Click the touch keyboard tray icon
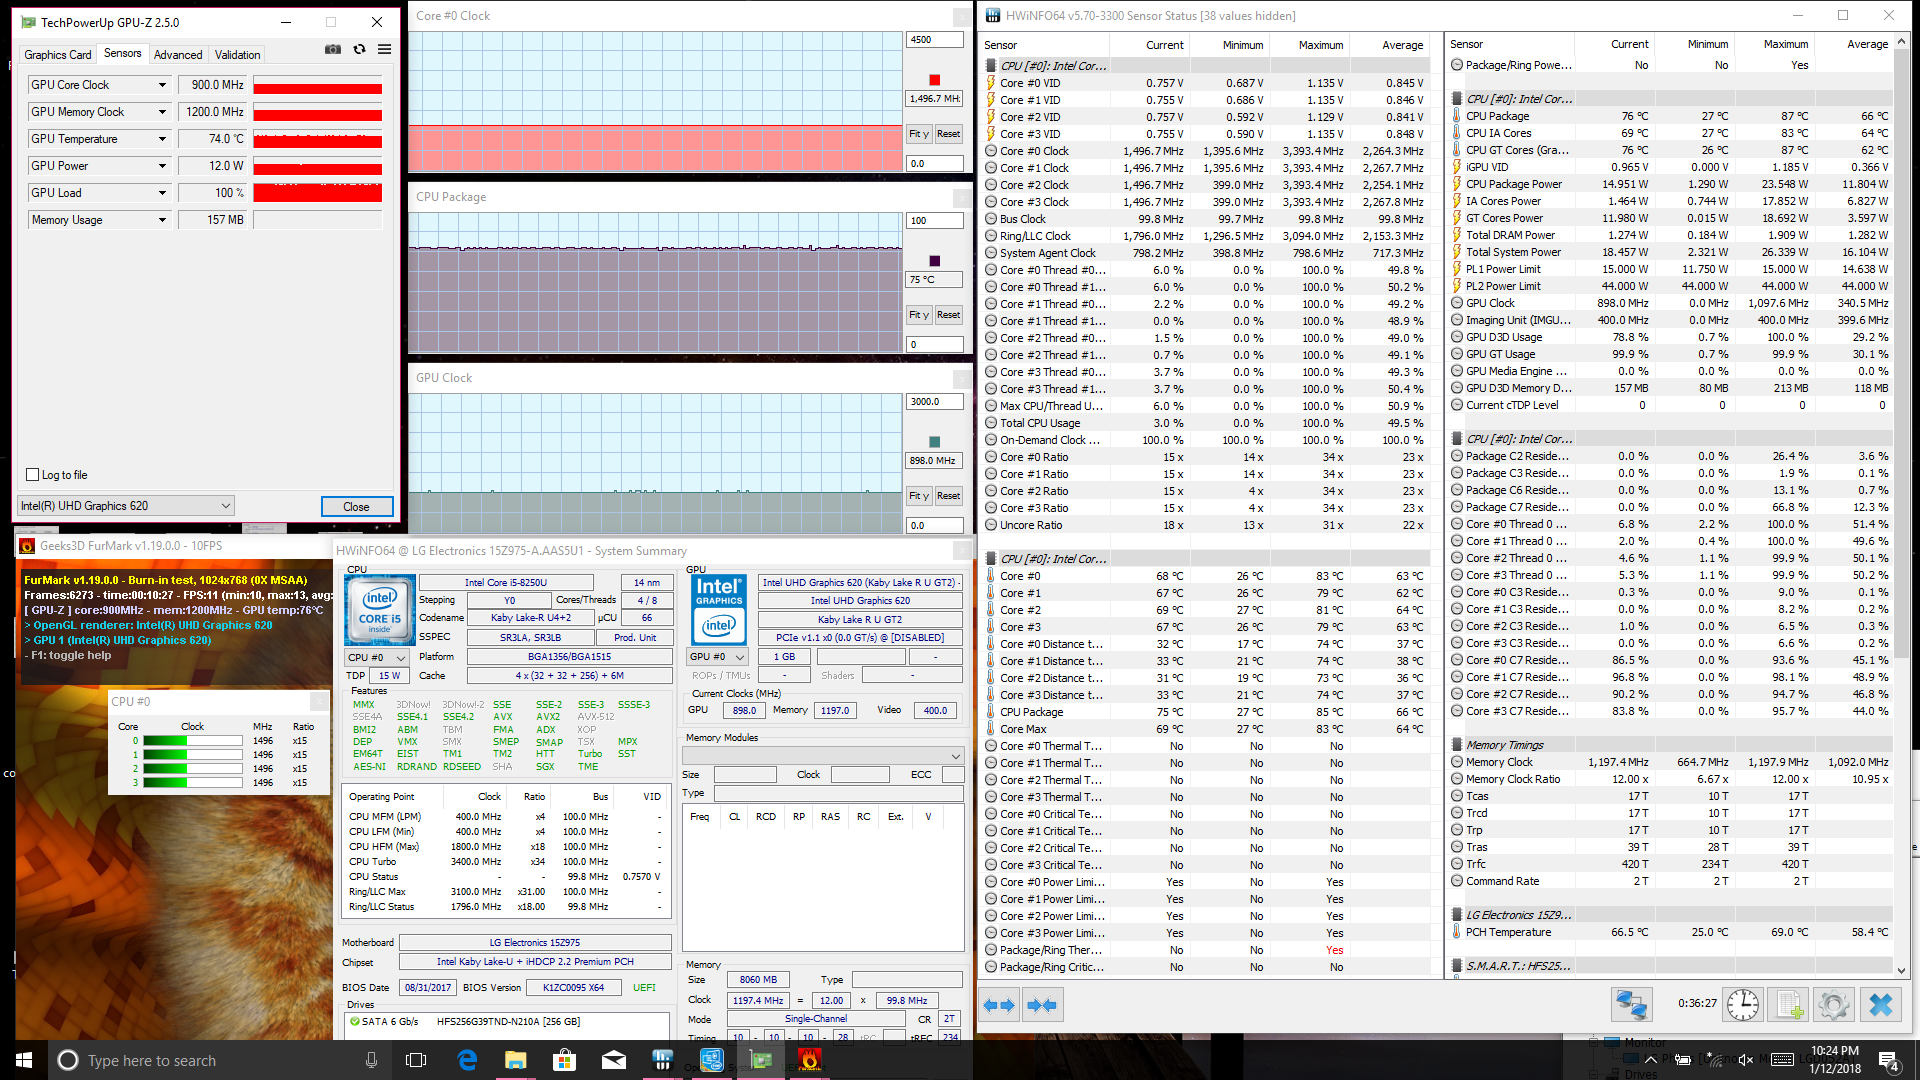Image resolution: width=1920 pixels, height=1080 pixels. pos(1781,1060)
